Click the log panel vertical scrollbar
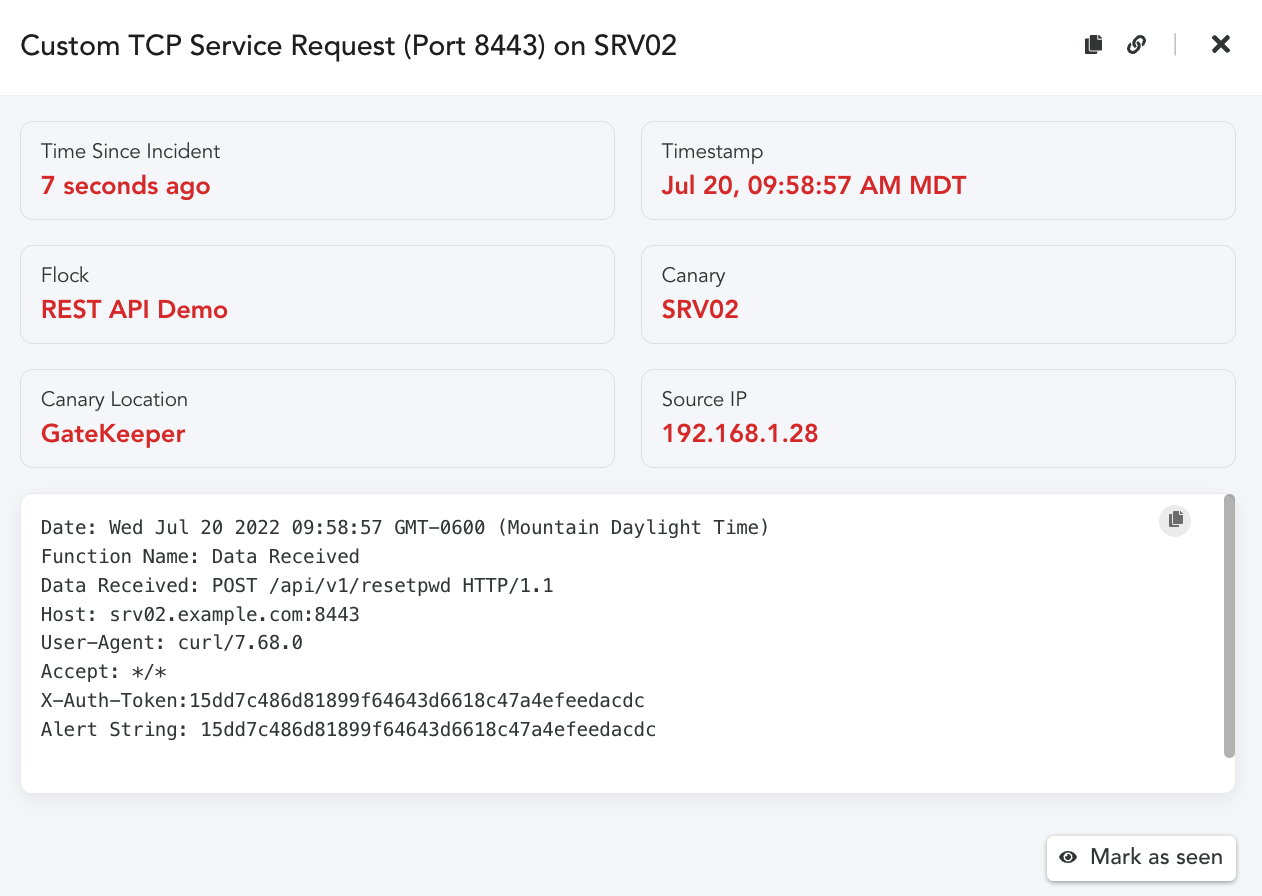 tap(1229, 625)
